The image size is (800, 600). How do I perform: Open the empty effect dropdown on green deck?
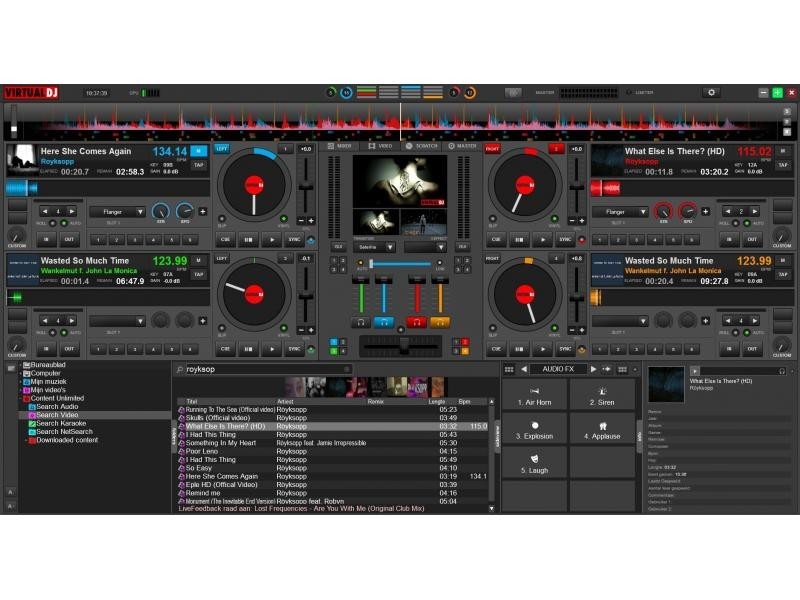[117, 321]
